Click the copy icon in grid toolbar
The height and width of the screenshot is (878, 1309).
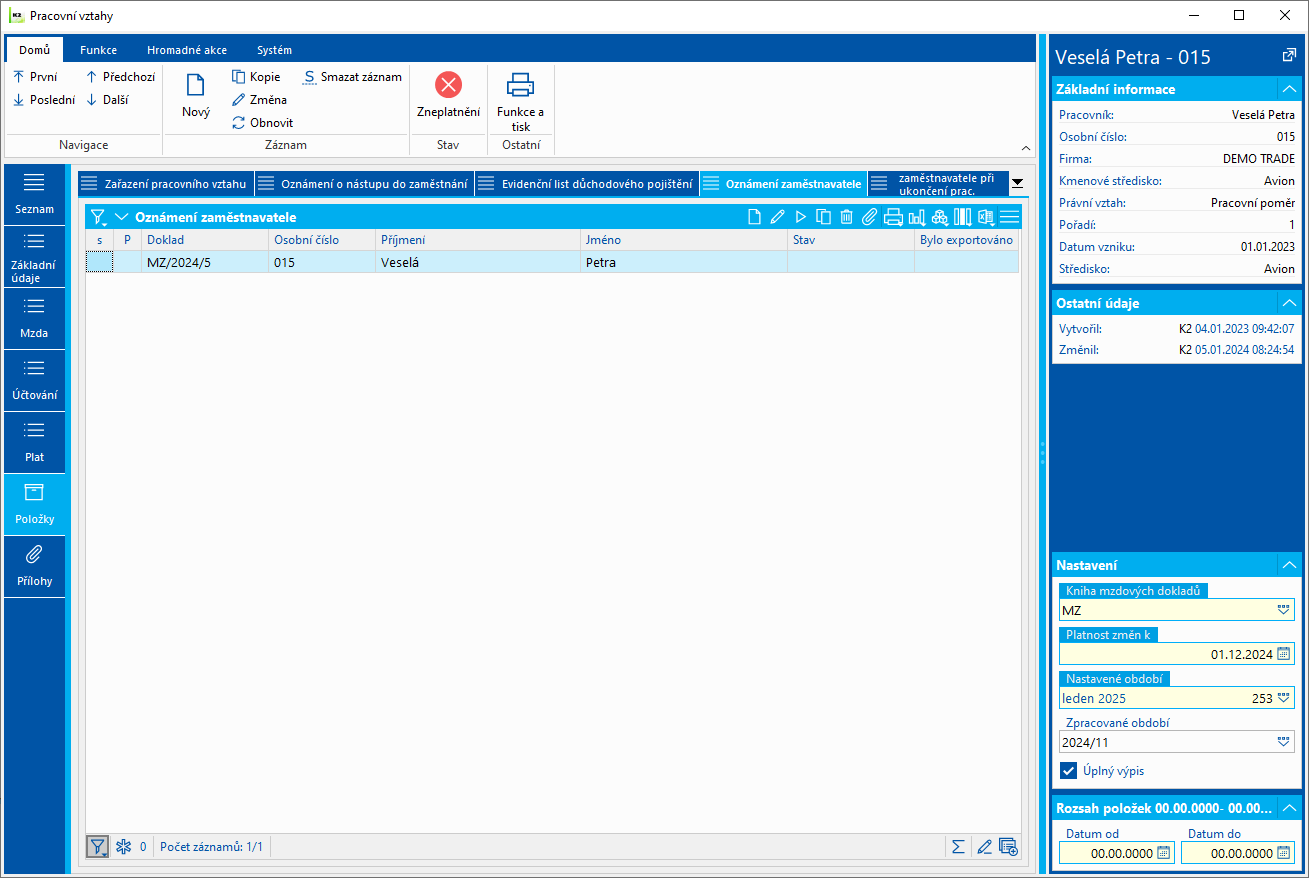point(824,217)
